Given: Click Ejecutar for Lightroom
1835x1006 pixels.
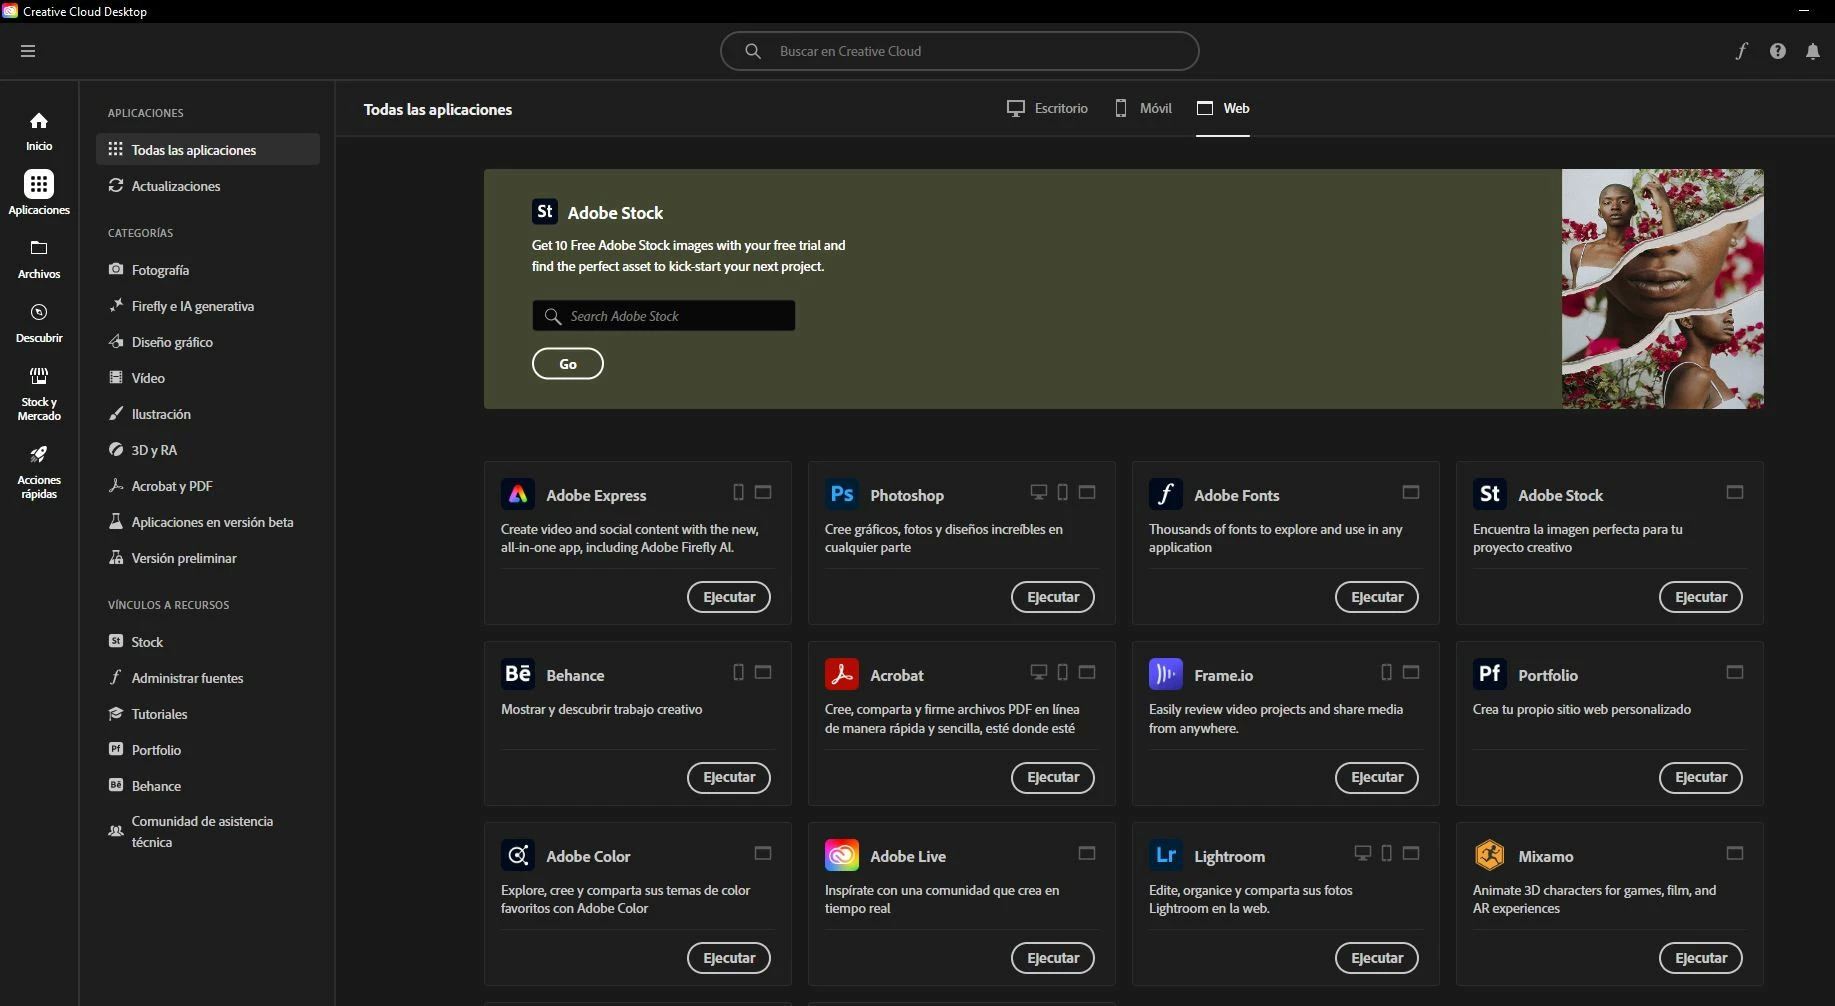Looking at the screenshot, I should click(x=1377, y=958).
